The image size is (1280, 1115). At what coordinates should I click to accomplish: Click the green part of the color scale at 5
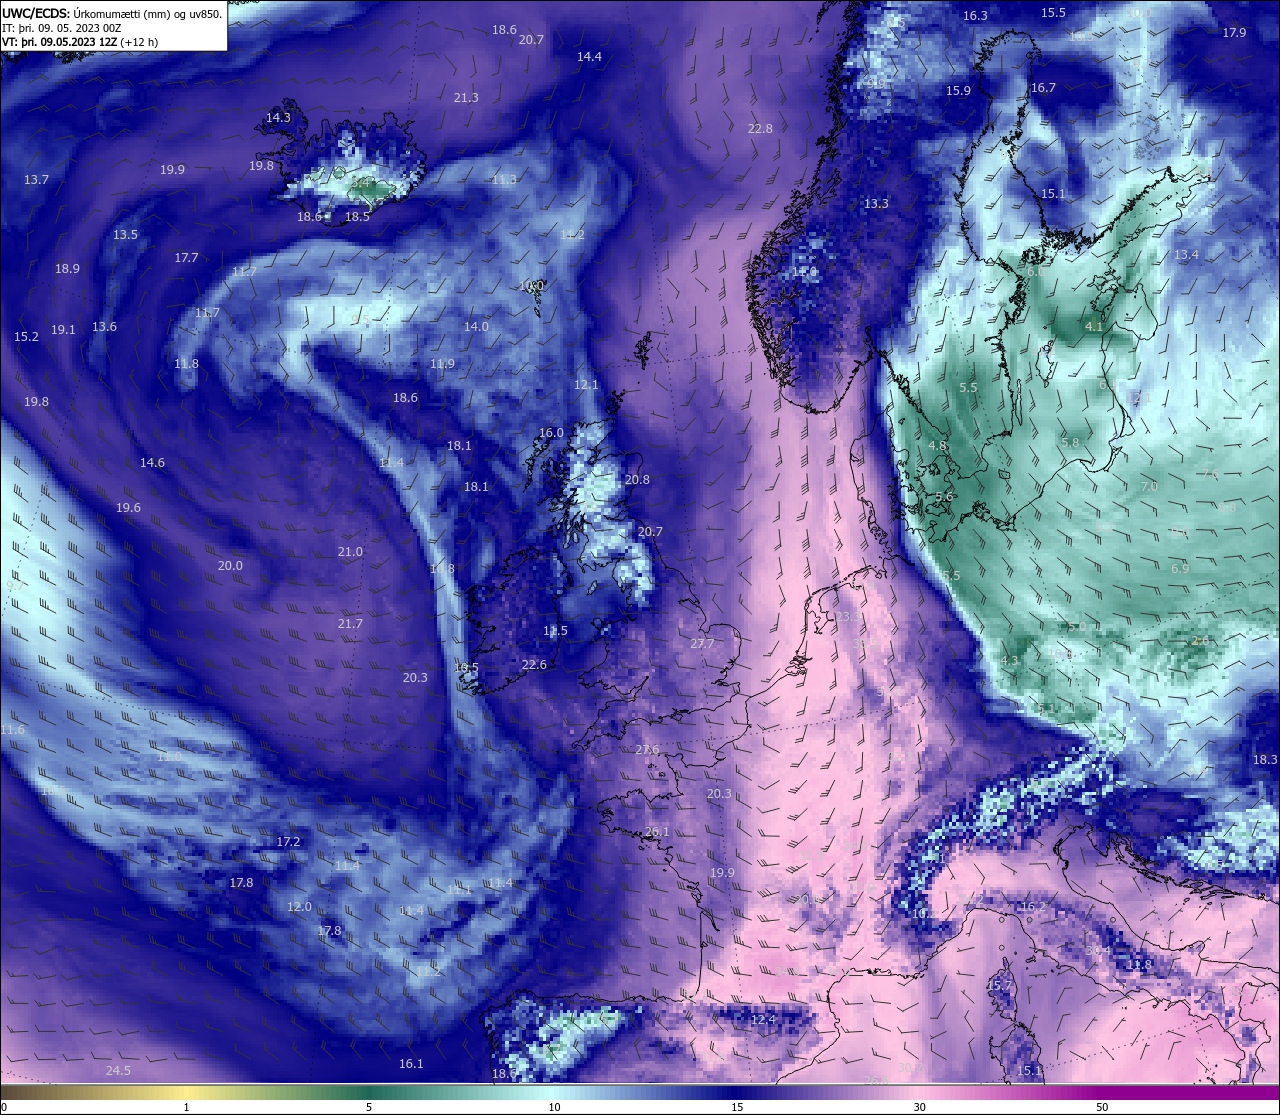coord(369,1092)
